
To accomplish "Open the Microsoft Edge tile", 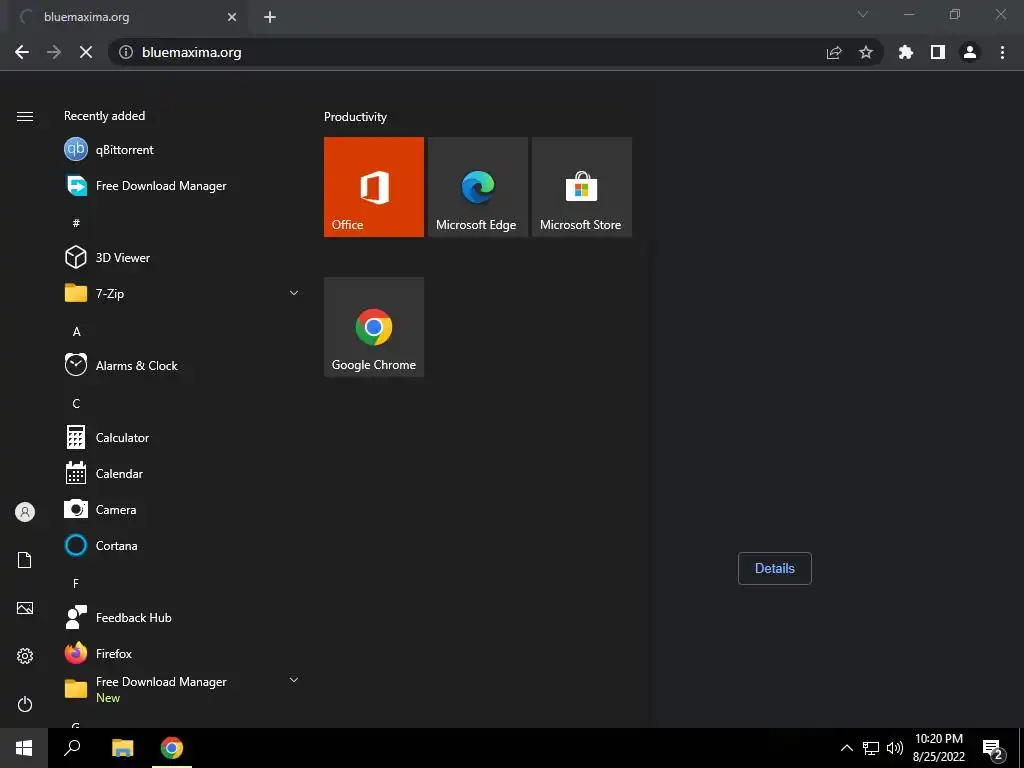I will (477, 187).
